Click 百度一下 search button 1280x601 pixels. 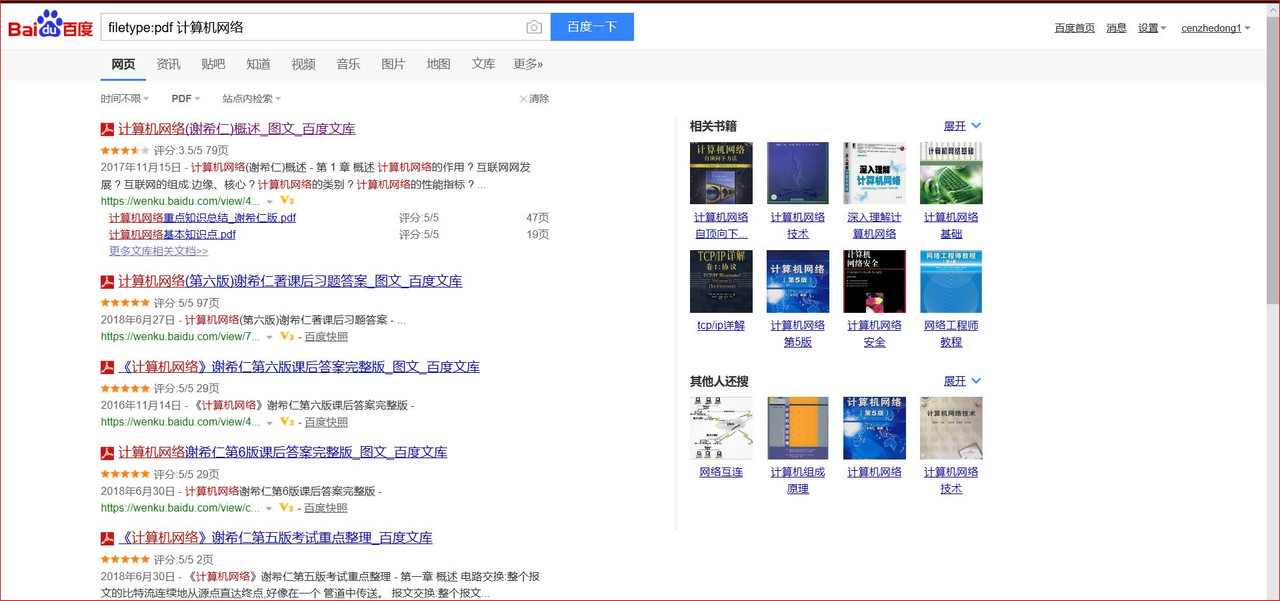(592, 27)
